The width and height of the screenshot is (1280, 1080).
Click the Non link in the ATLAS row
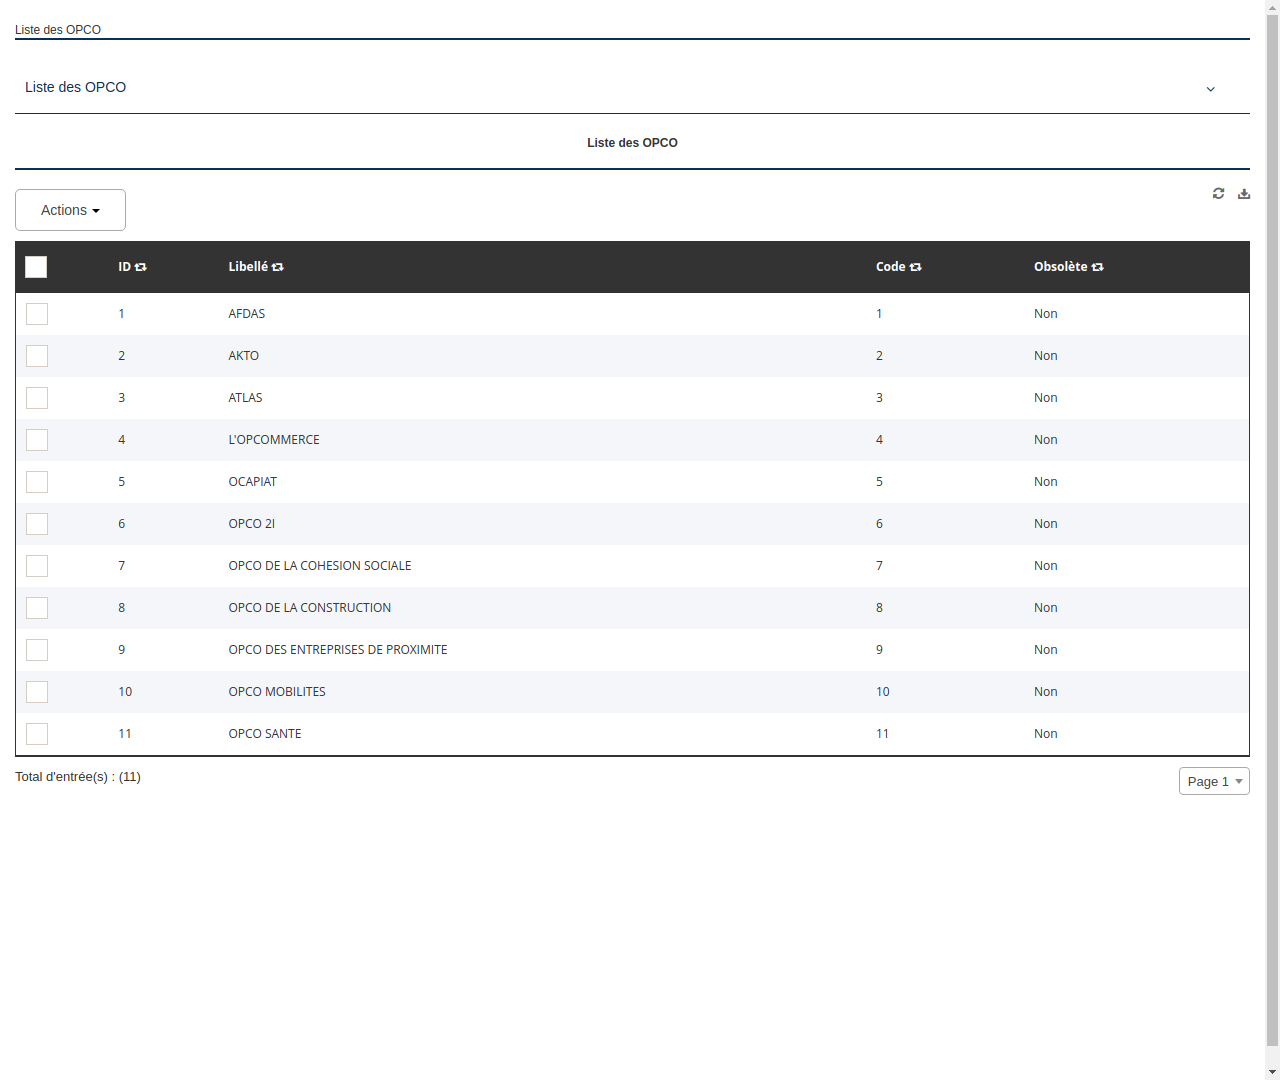point(1045,397)
